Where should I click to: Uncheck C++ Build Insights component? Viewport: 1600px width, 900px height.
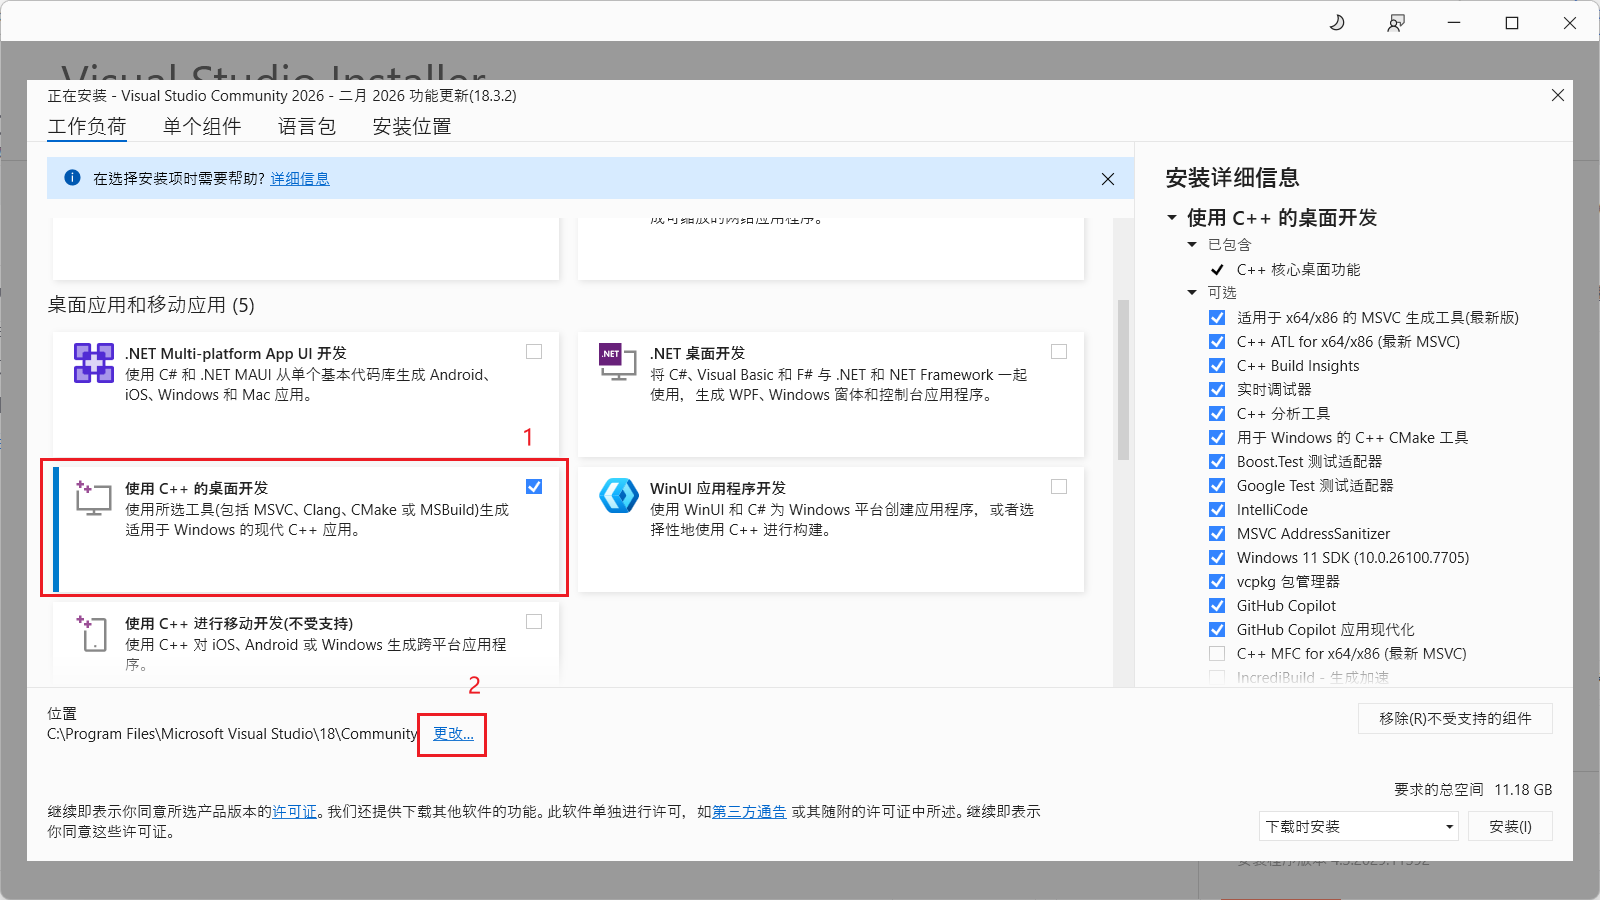[x=1217, y=366]
